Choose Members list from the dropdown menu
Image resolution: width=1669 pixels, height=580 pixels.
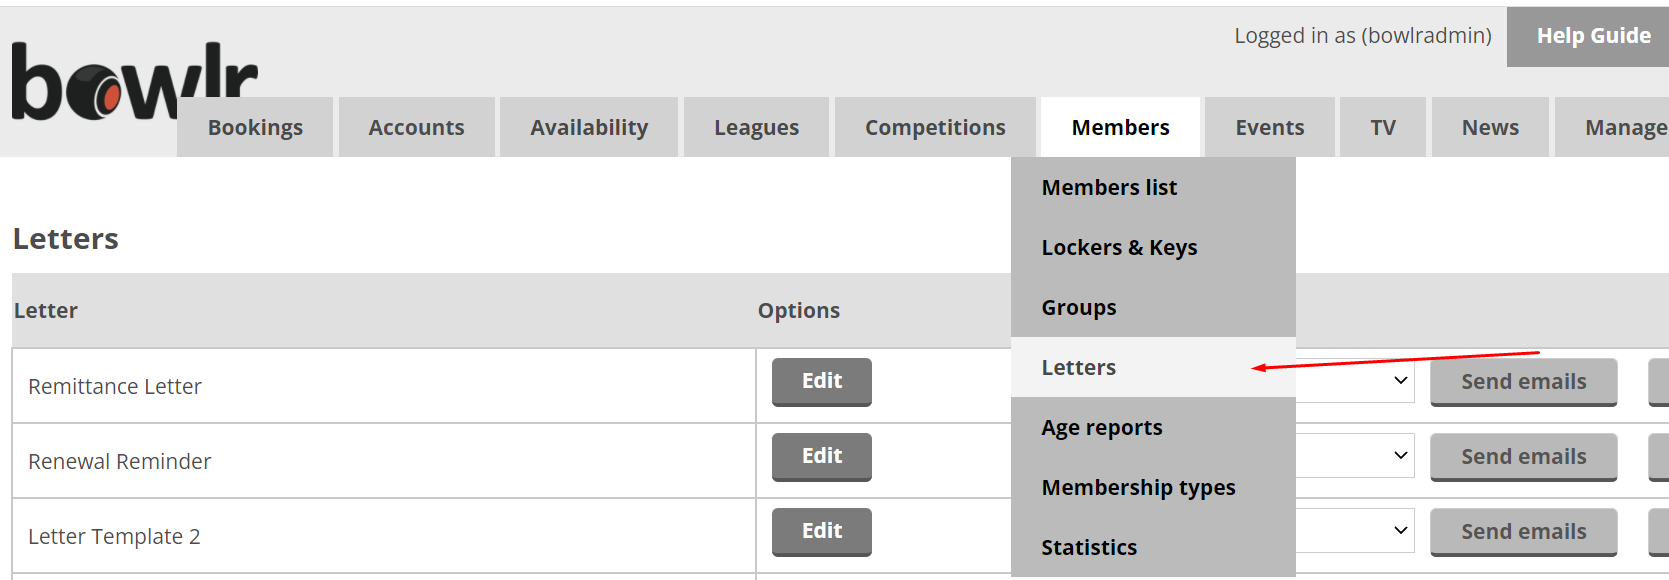tap(1109, 188)
